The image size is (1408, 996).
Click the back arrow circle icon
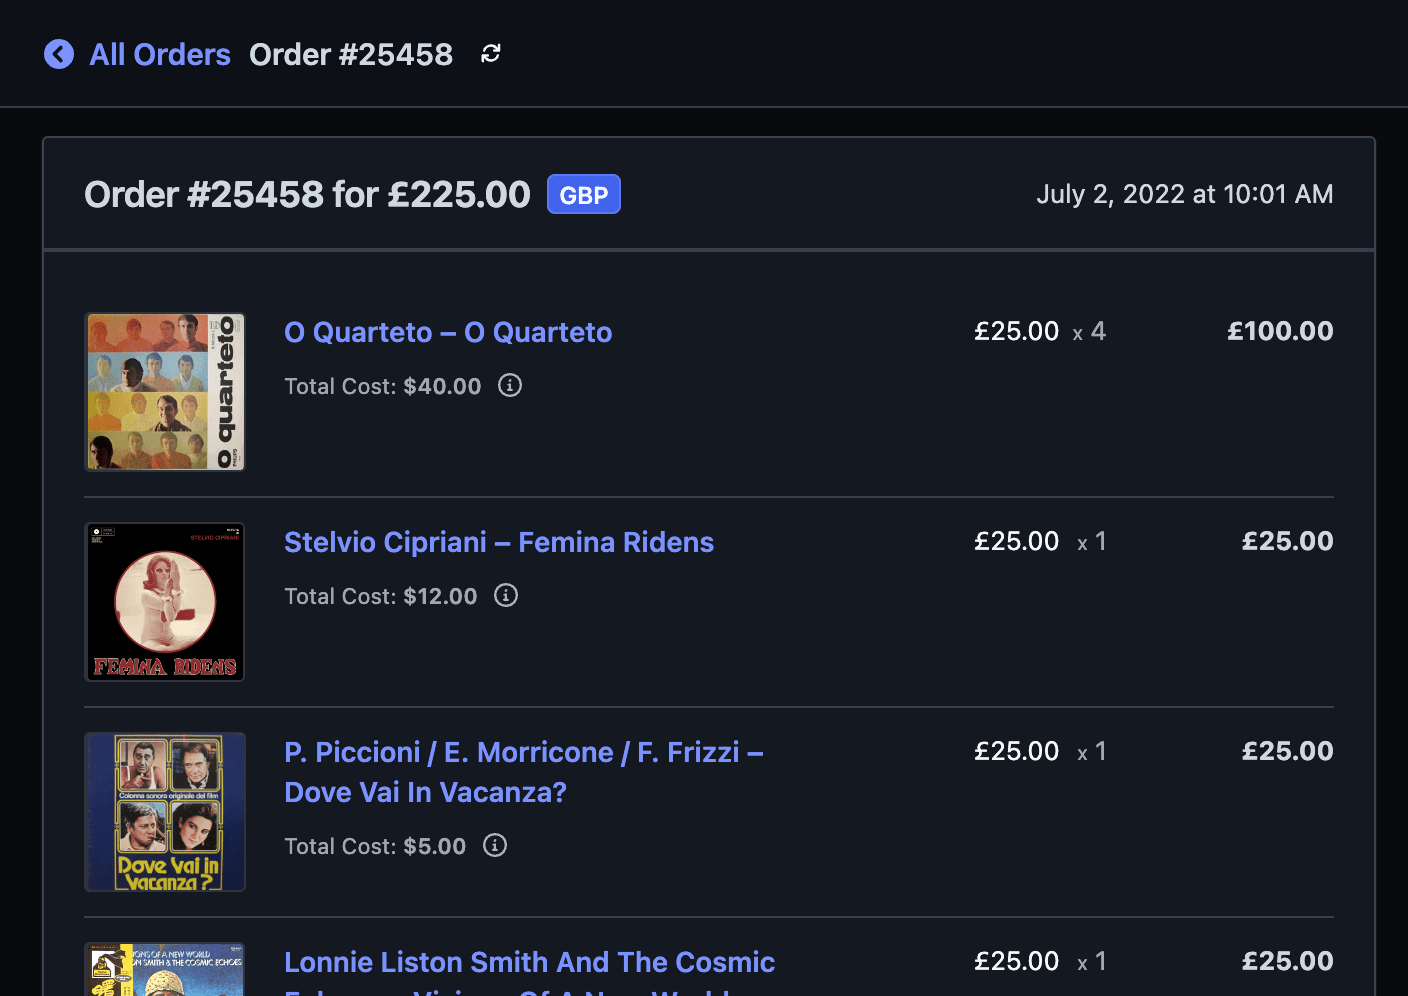59,54
